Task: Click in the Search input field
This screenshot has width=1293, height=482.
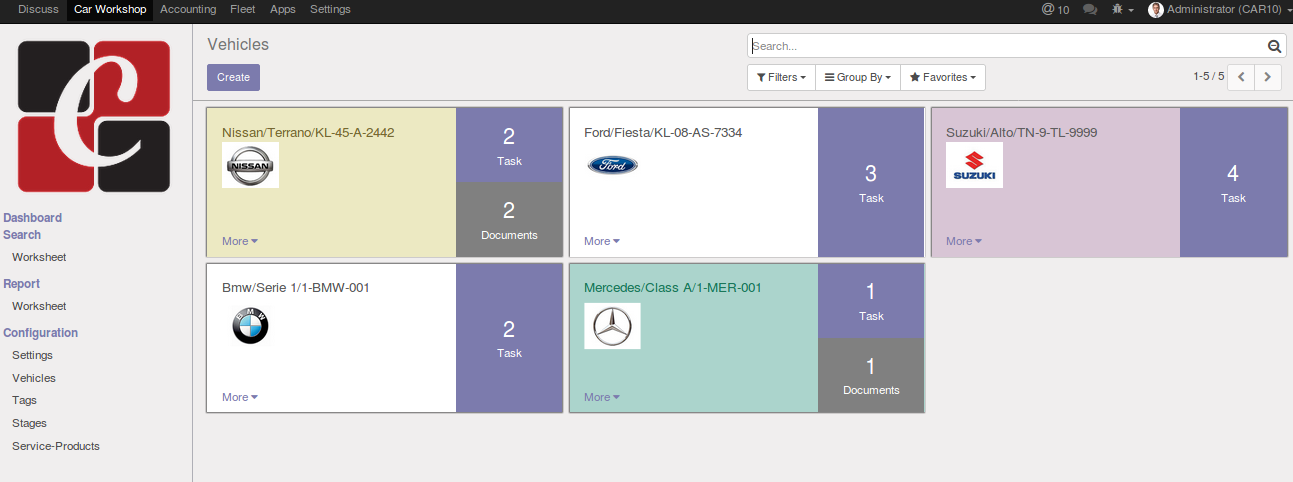Action: pyautogui.click(x=1008, y=46)
